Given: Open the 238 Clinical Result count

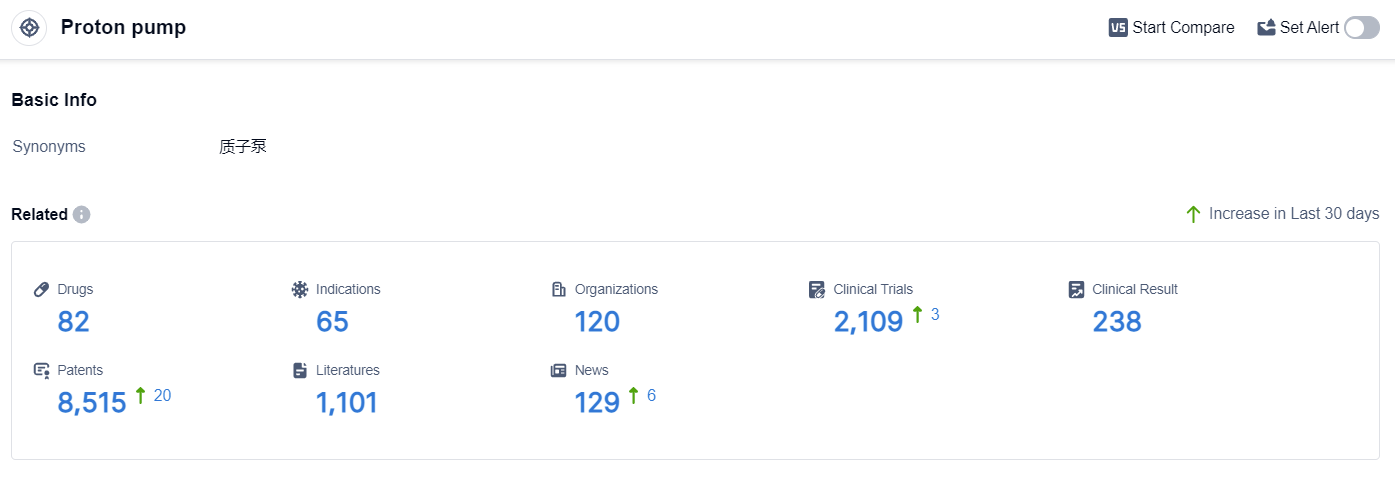Looking at the screenshot, I should click(x=1117, y=322).
